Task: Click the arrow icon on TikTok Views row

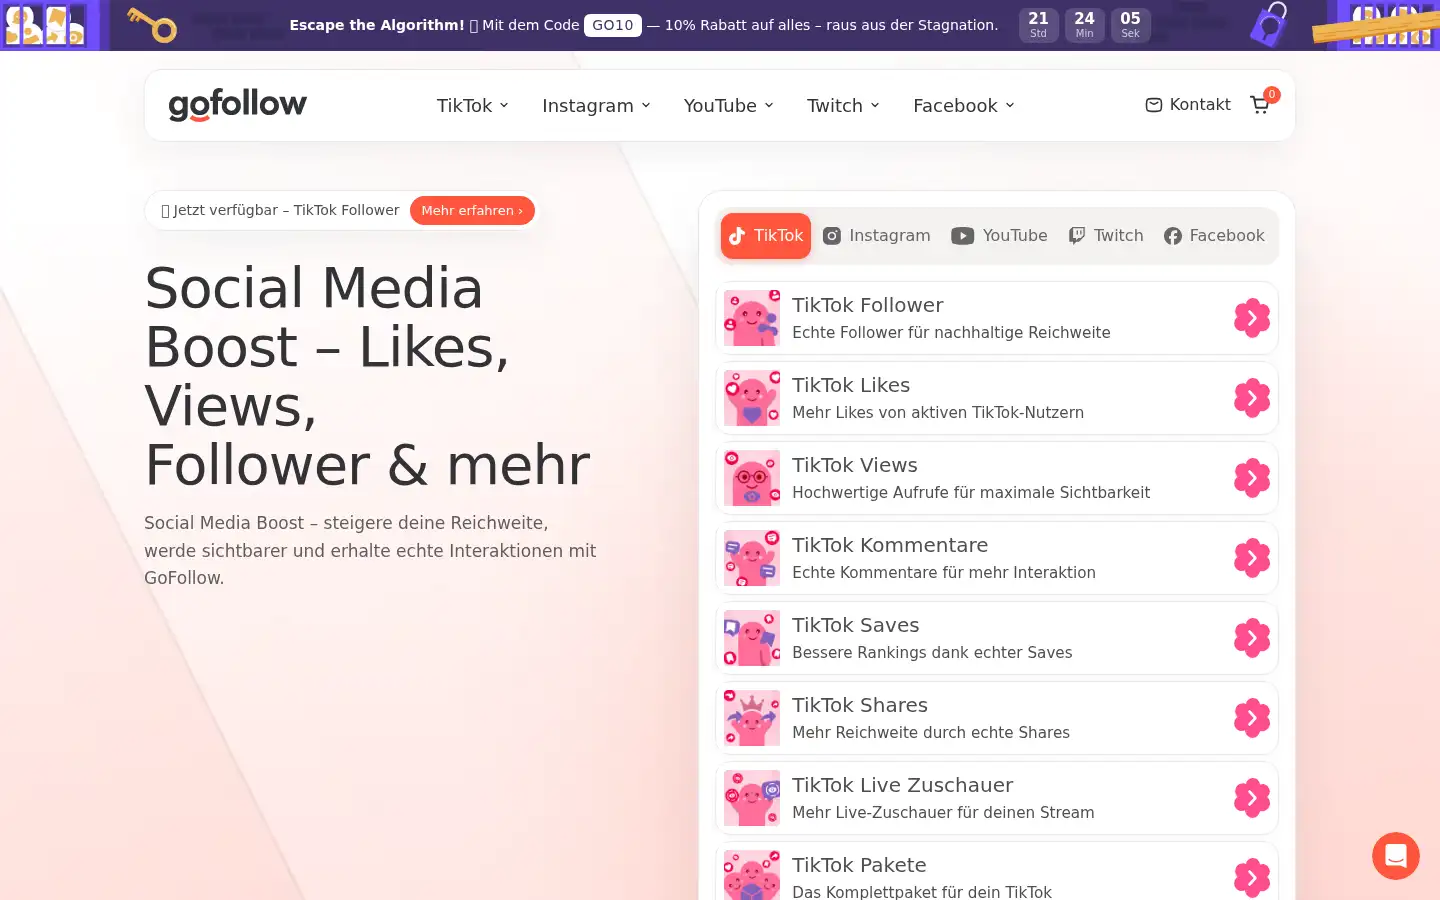Action: click(1252, 478)
